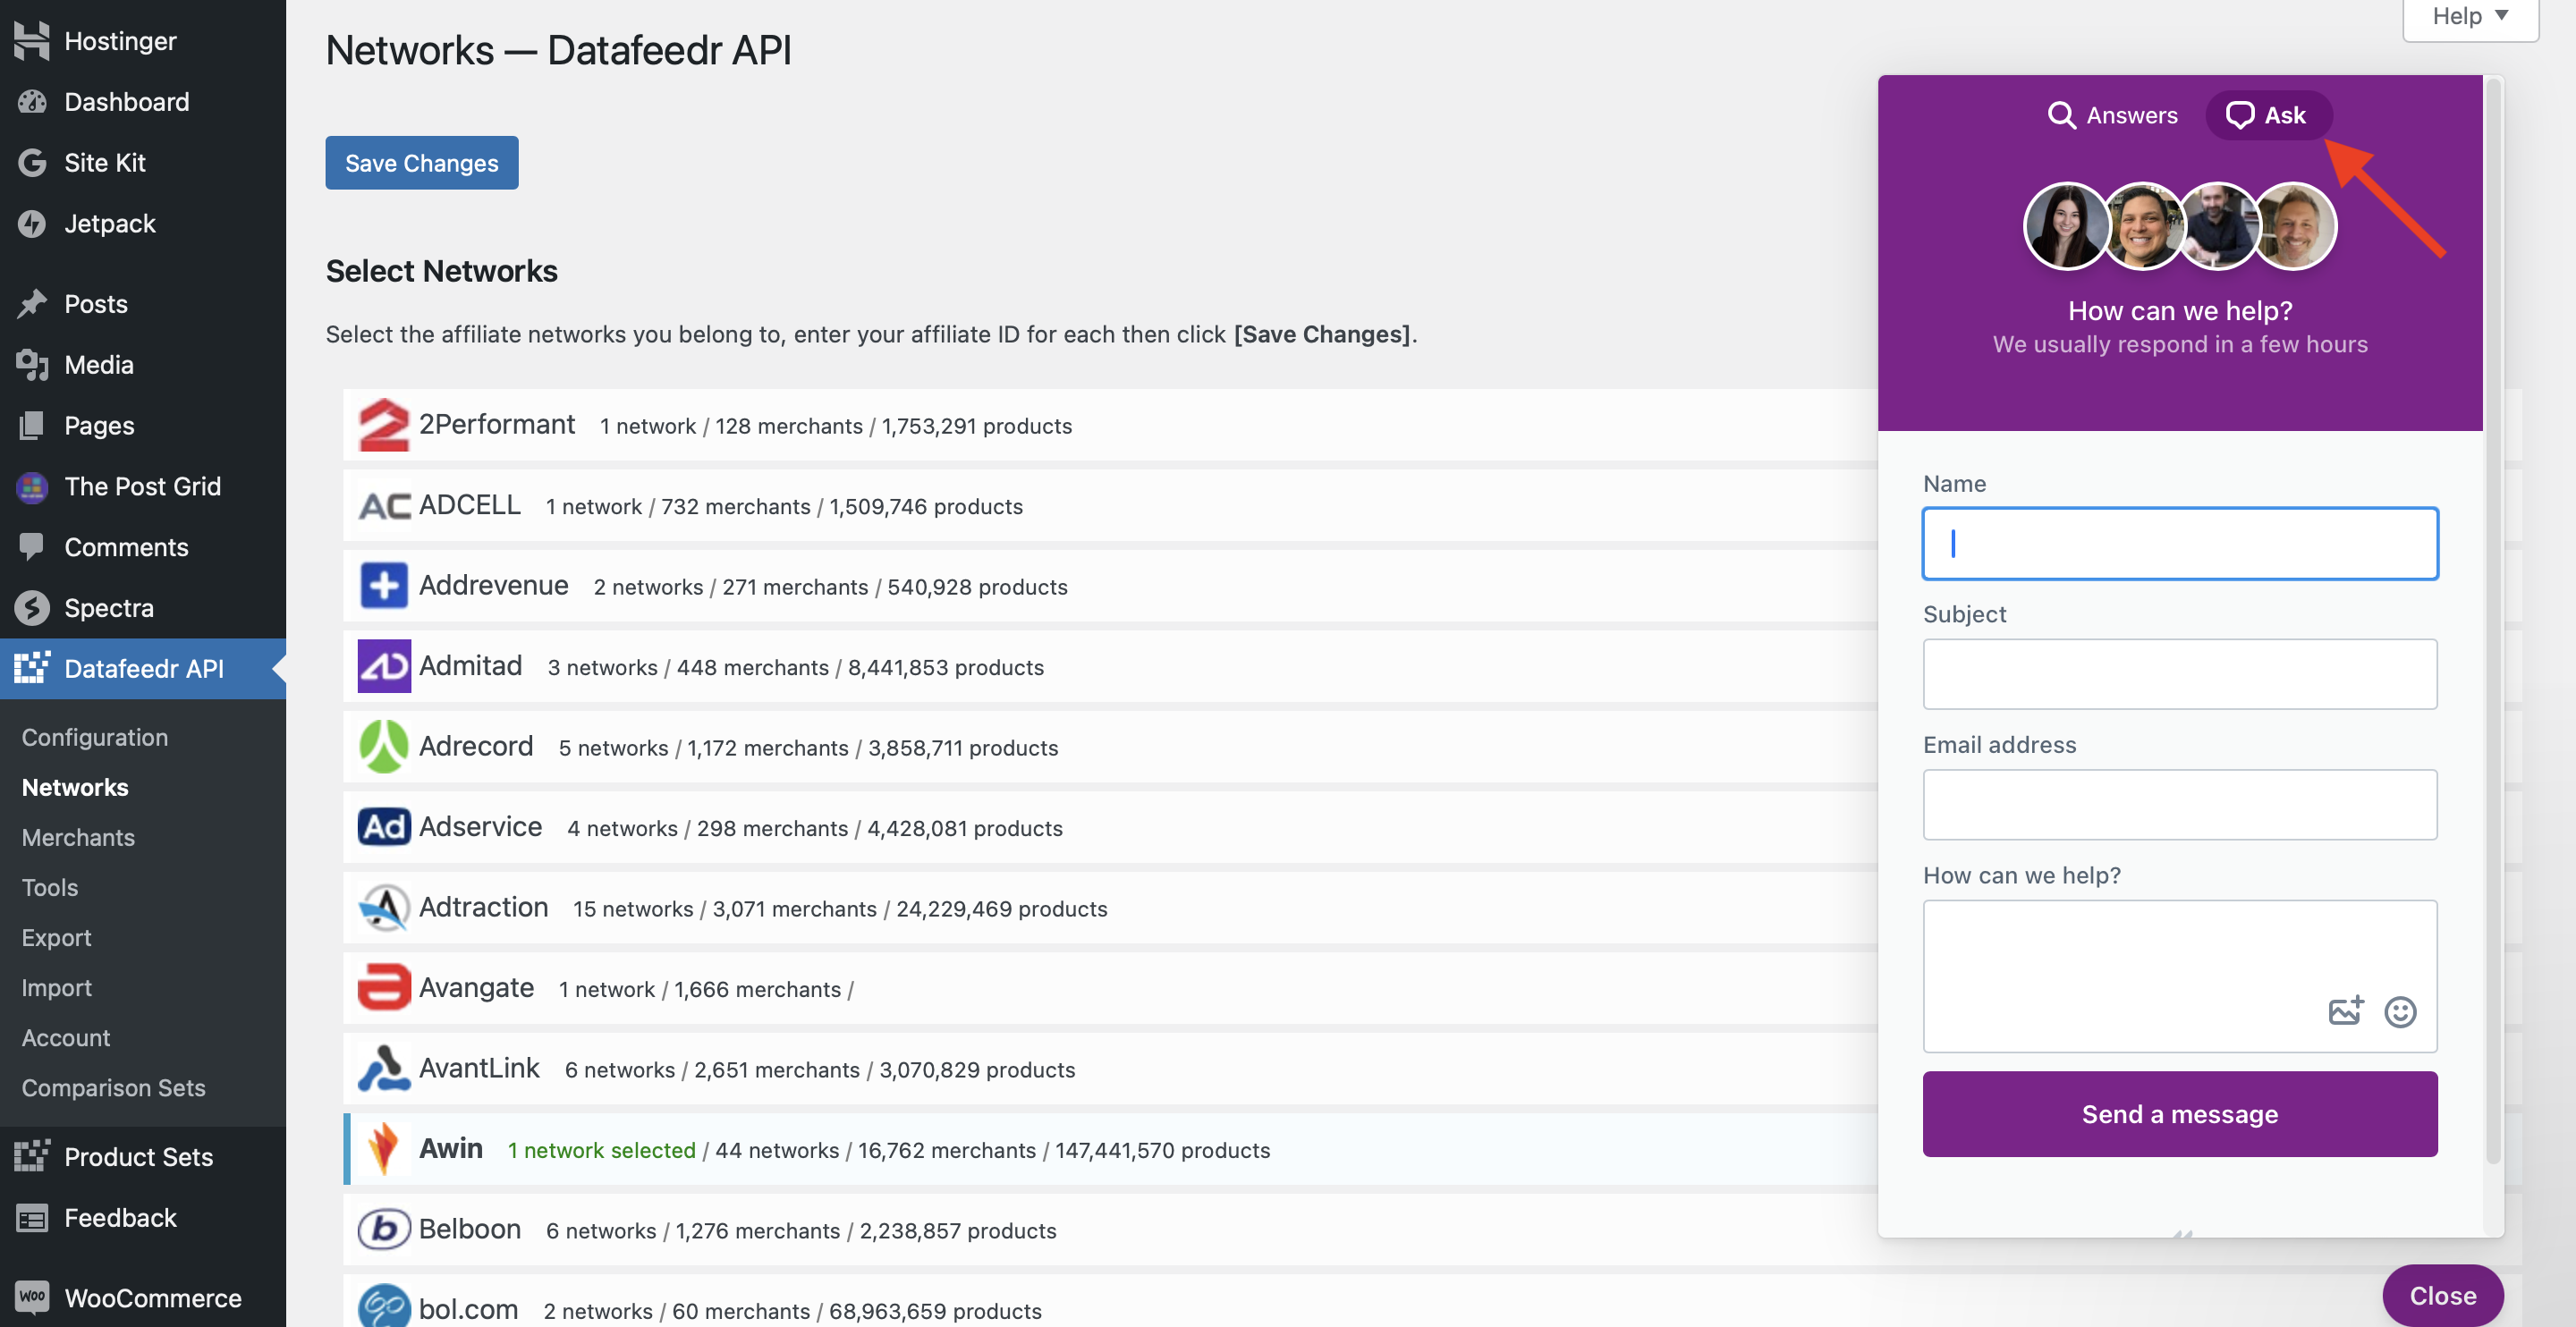Attach an image in help message box

click(2345, 1011)
